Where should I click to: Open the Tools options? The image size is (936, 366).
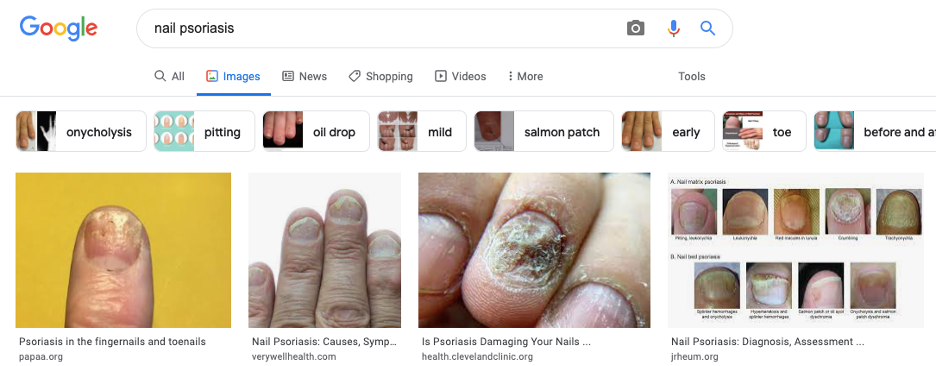point(691,76)
